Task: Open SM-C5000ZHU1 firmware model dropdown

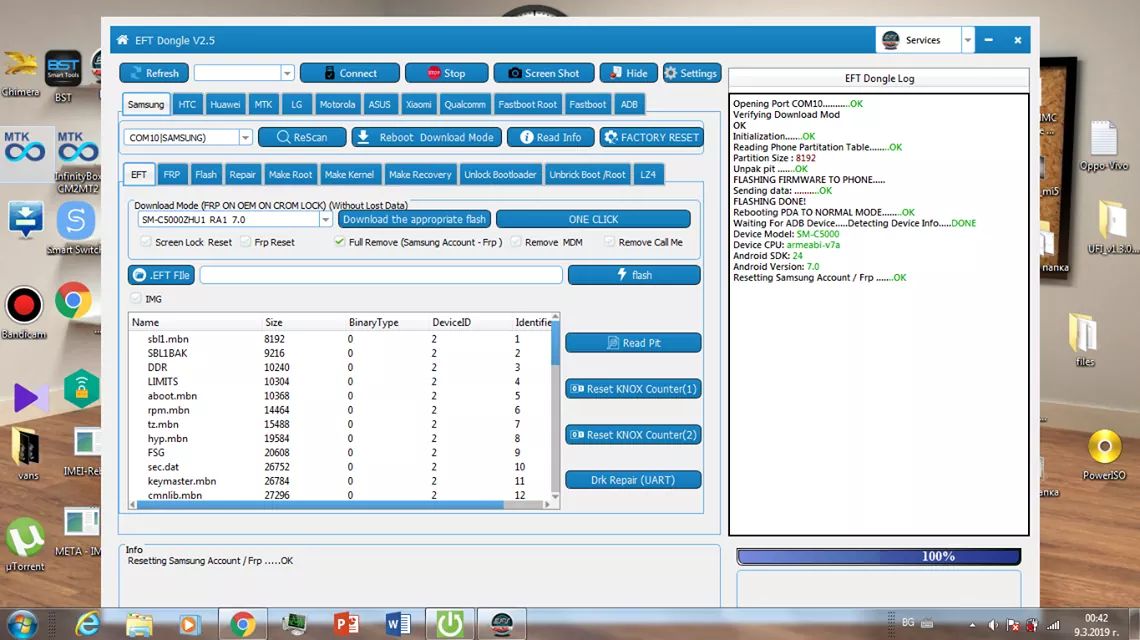Action: tap(326, 219)
